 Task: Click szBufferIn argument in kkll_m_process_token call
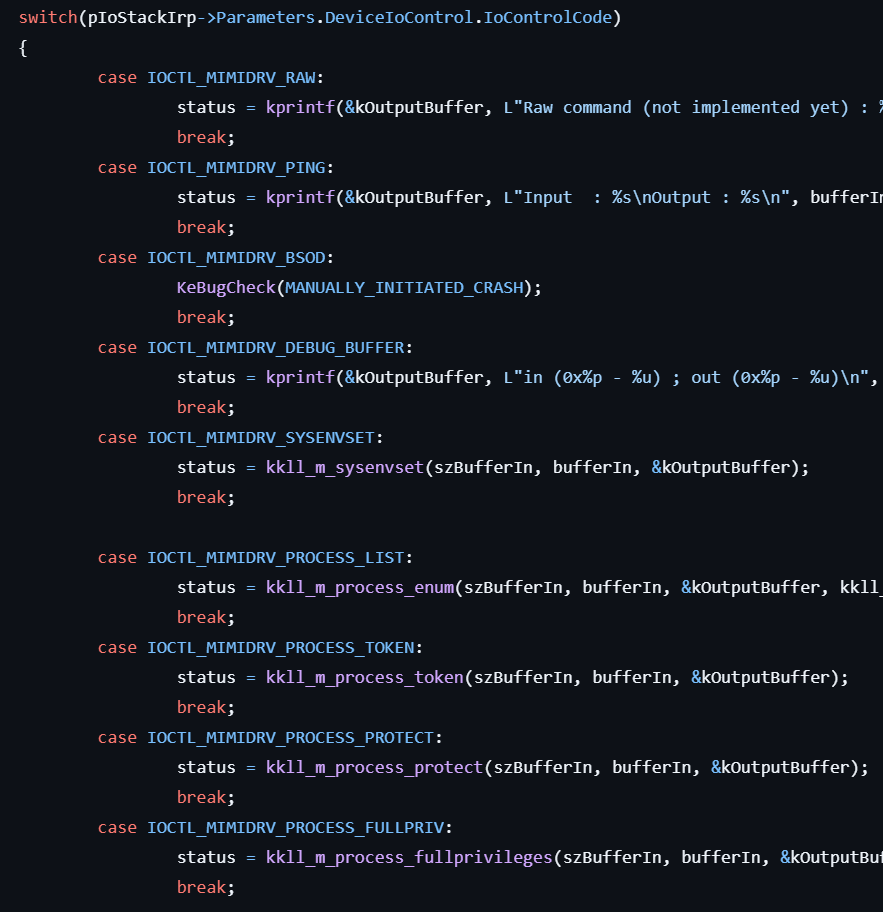[x=523, y=678]
